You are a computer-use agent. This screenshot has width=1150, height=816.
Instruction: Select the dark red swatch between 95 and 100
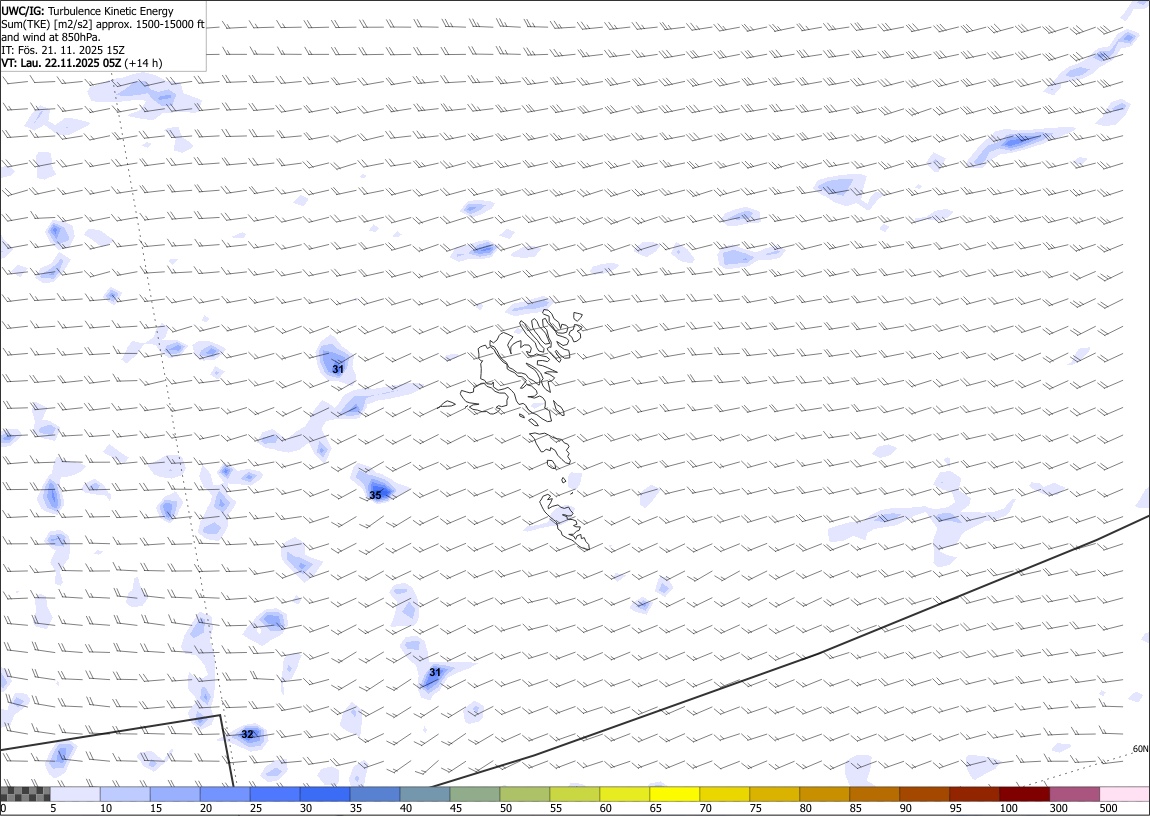974,794
